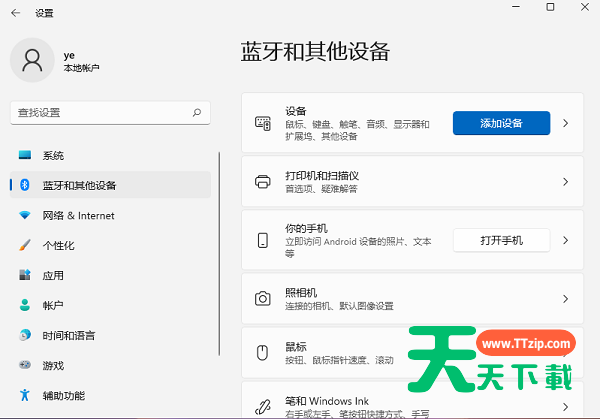The height and width of the screenshot is (419, 600).
Task: Expand the 设备 row chevron
Action: (x=565, y=123)
